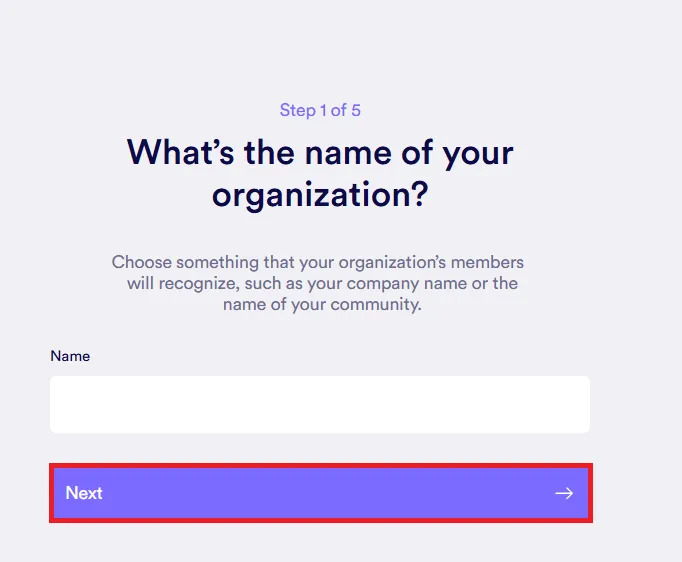Click the "will recognize, such as your company" line

point(322,283)
